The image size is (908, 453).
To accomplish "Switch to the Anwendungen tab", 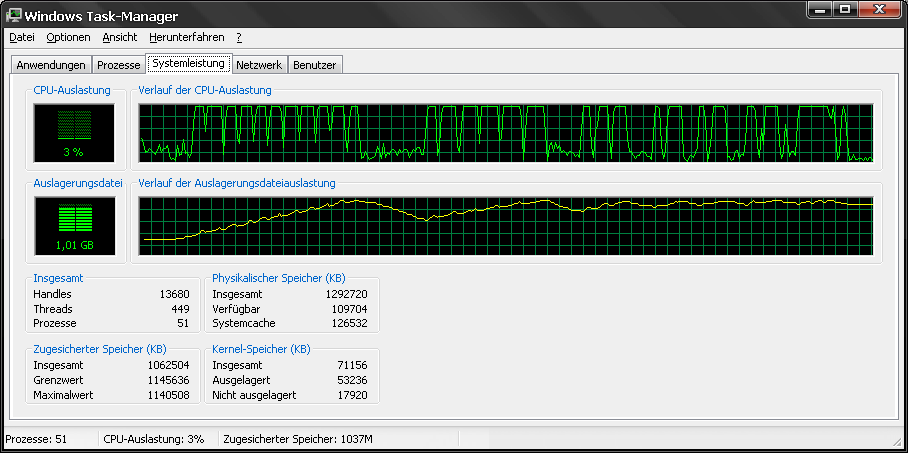I will 51,65.
